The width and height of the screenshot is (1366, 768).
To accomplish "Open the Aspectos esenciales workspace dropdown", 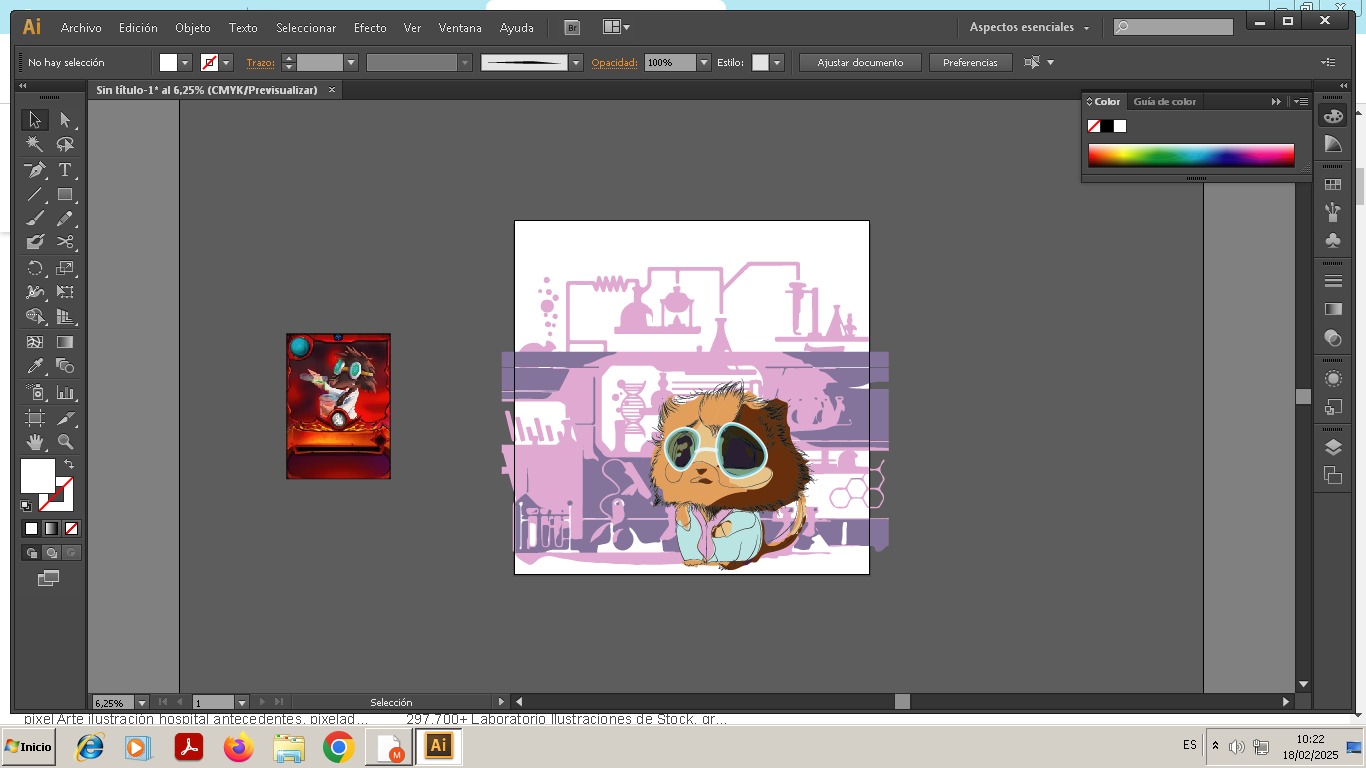I will [x=1029, y=28].
